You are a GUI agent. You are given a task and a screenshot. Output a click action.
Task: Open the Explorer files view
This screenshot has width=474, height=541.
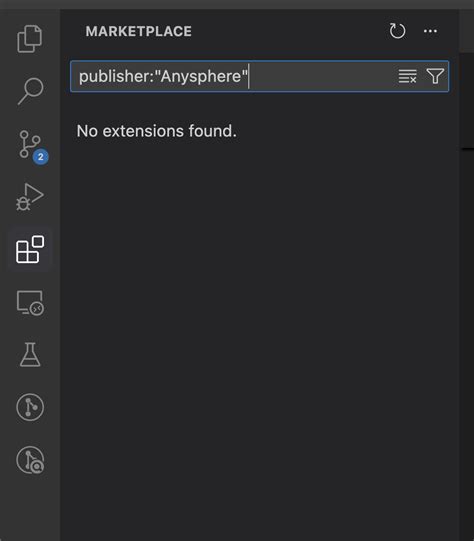(30, 39)
